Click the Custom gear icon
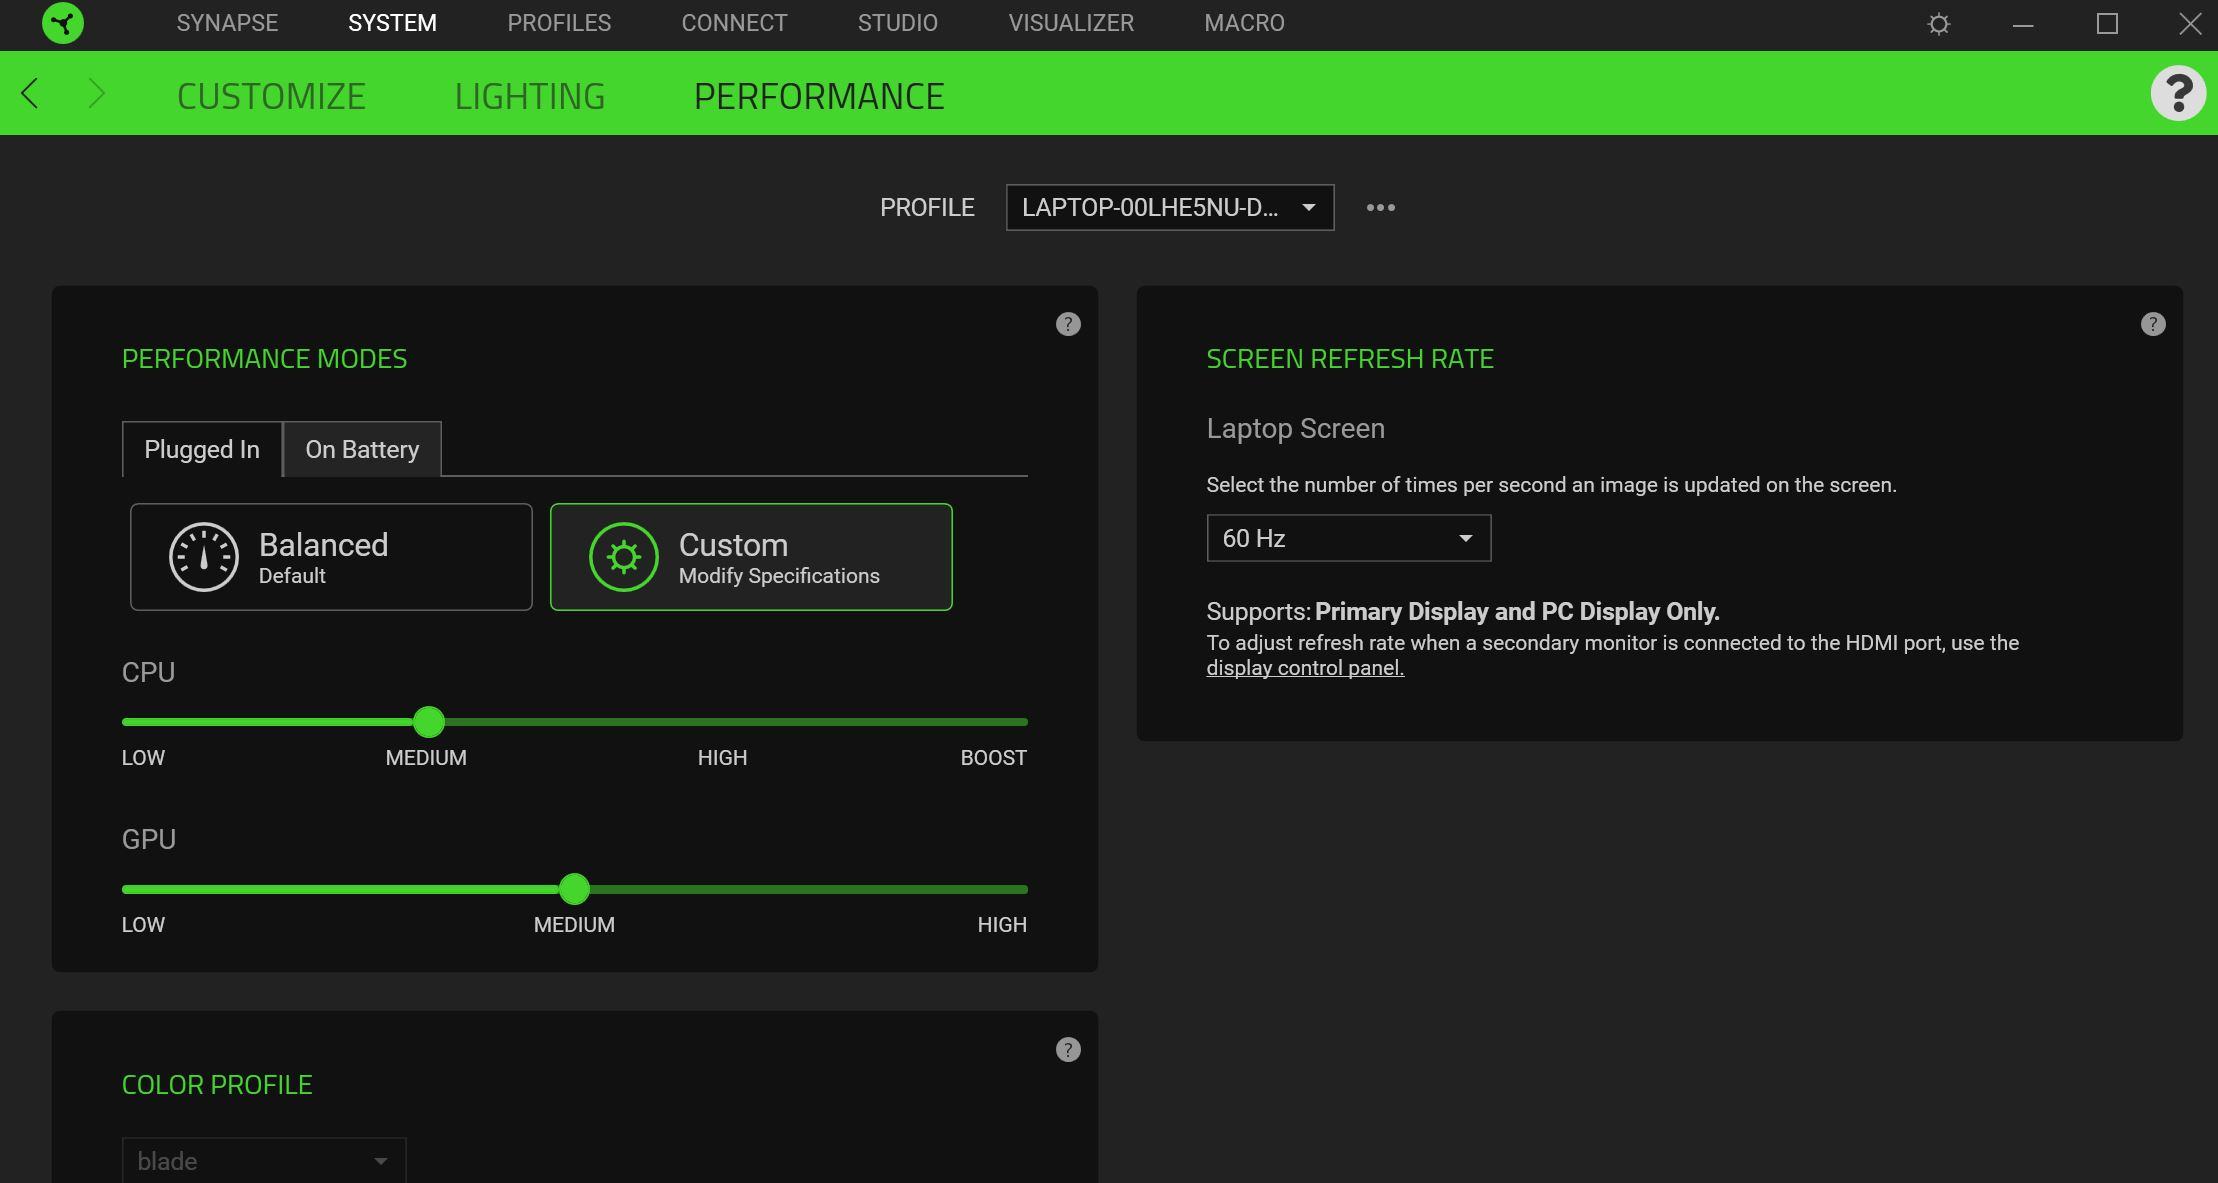This screenshot has width=2218, height=1183. [x=624, y=557]
